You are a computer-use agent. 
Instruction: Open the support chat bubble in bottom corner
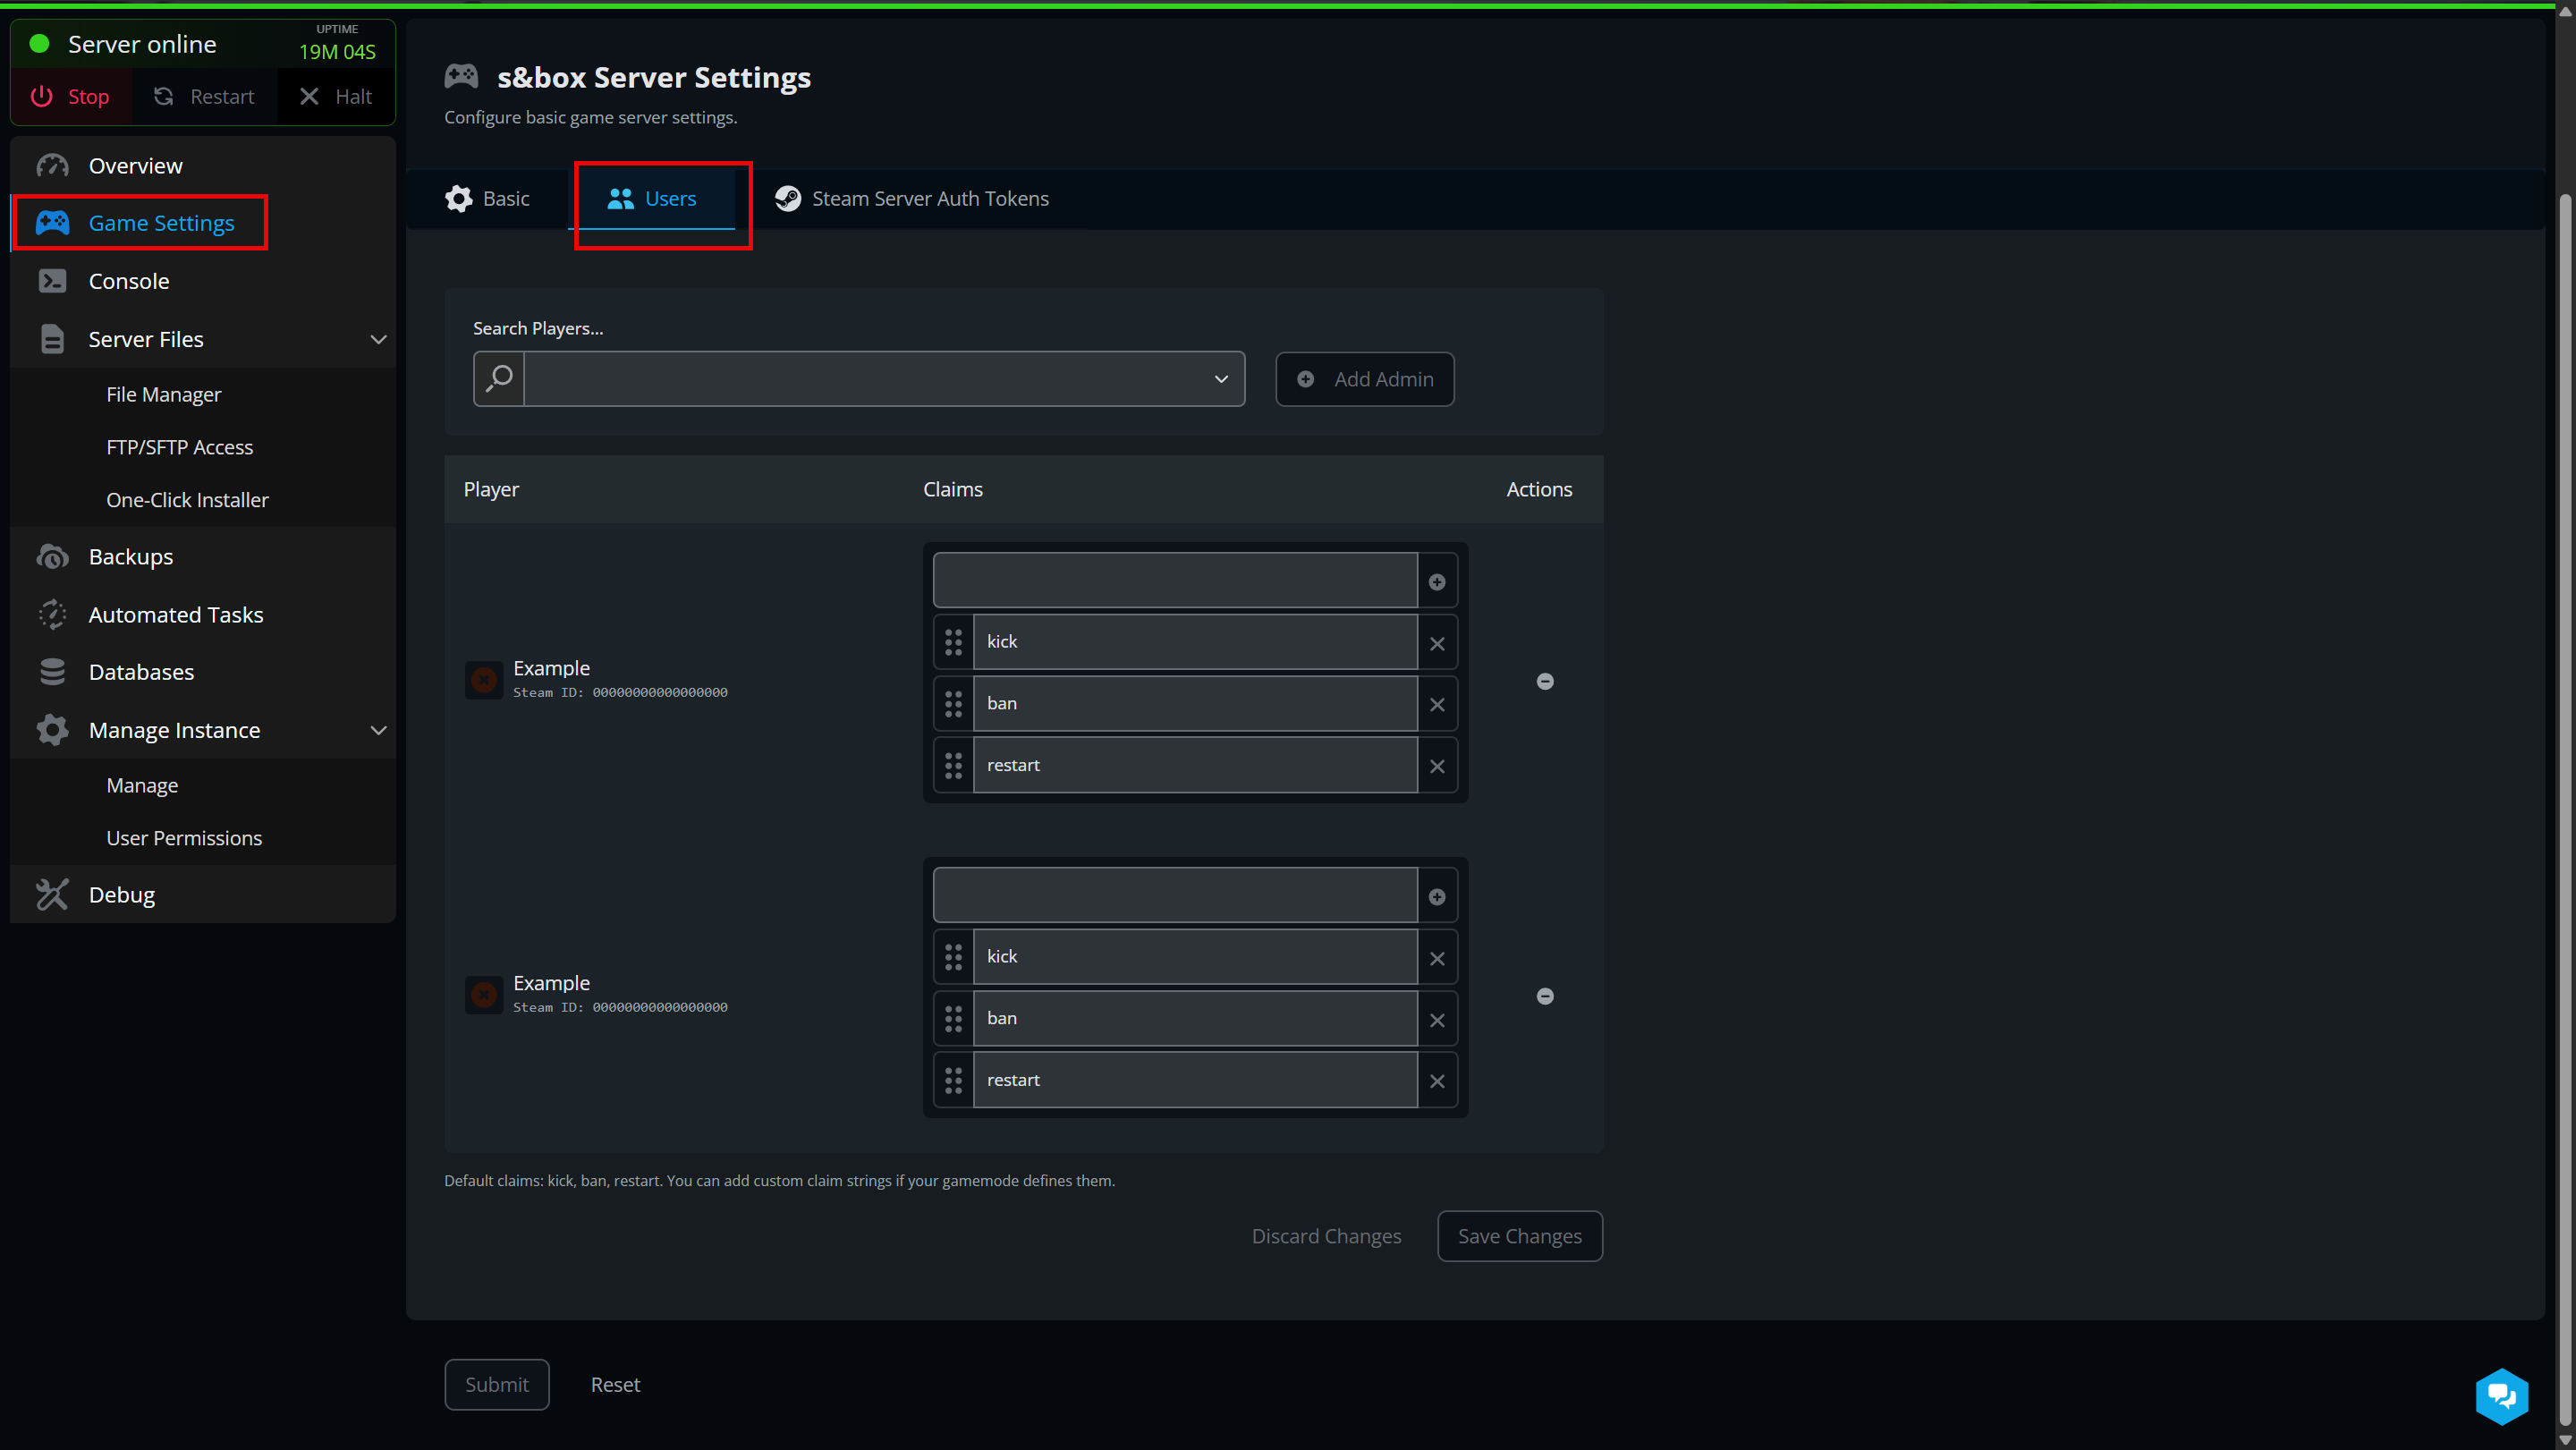coord(2502,1396)
